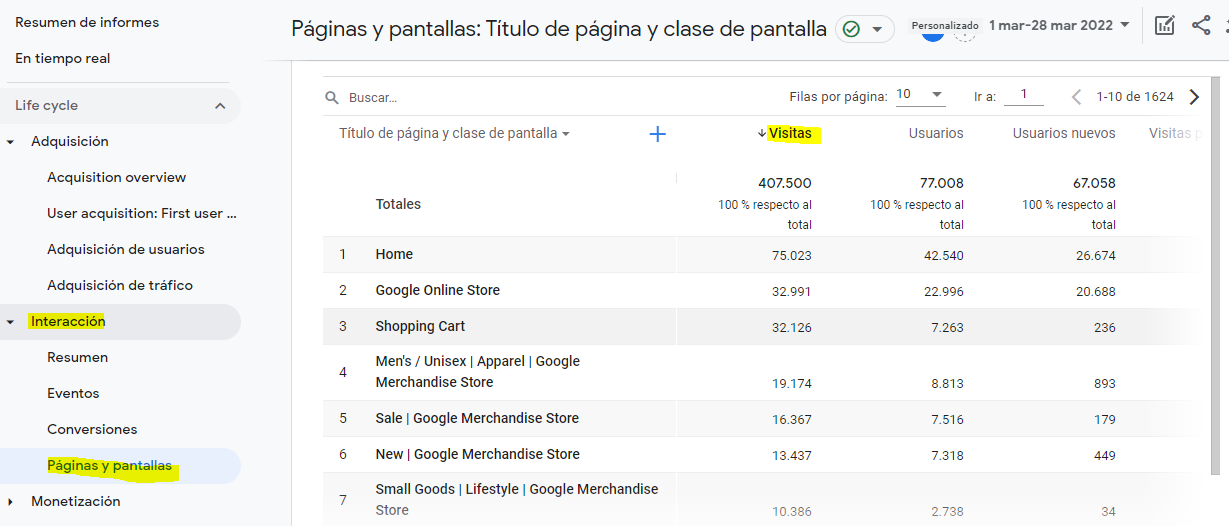
Task: Open the date range dropdown
Action: pyautogui.click(x=1059, y=25)
